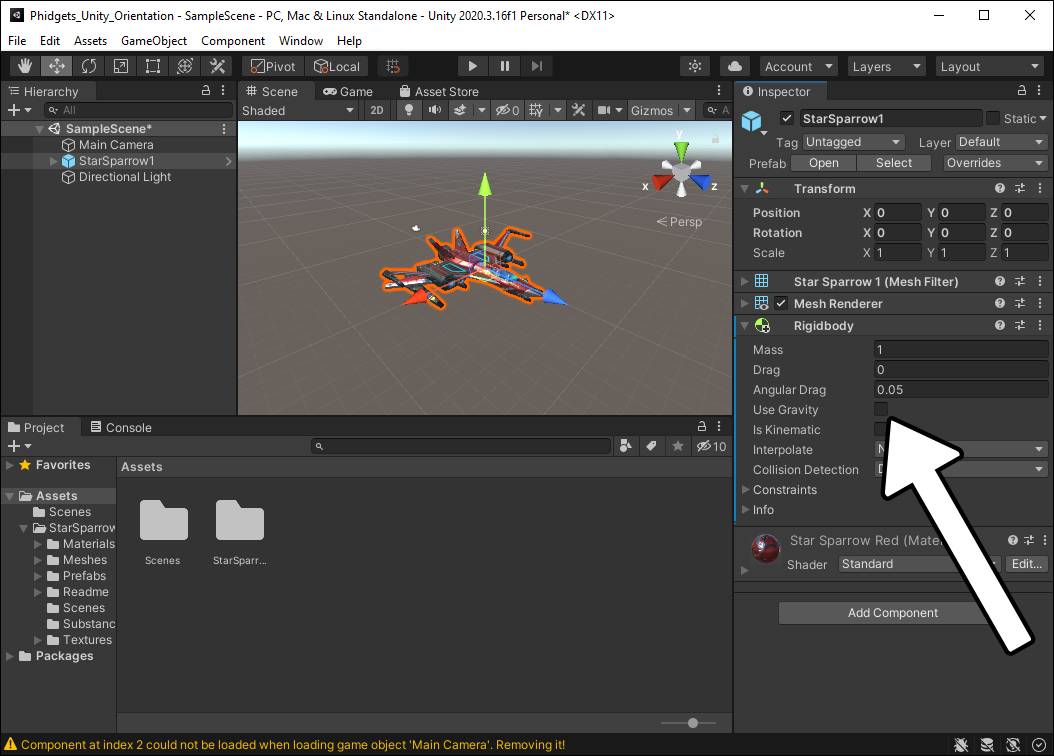Viewport: 1054px width, 756px height.
Task: Open the GameObject menu
Action: (154, 40)
